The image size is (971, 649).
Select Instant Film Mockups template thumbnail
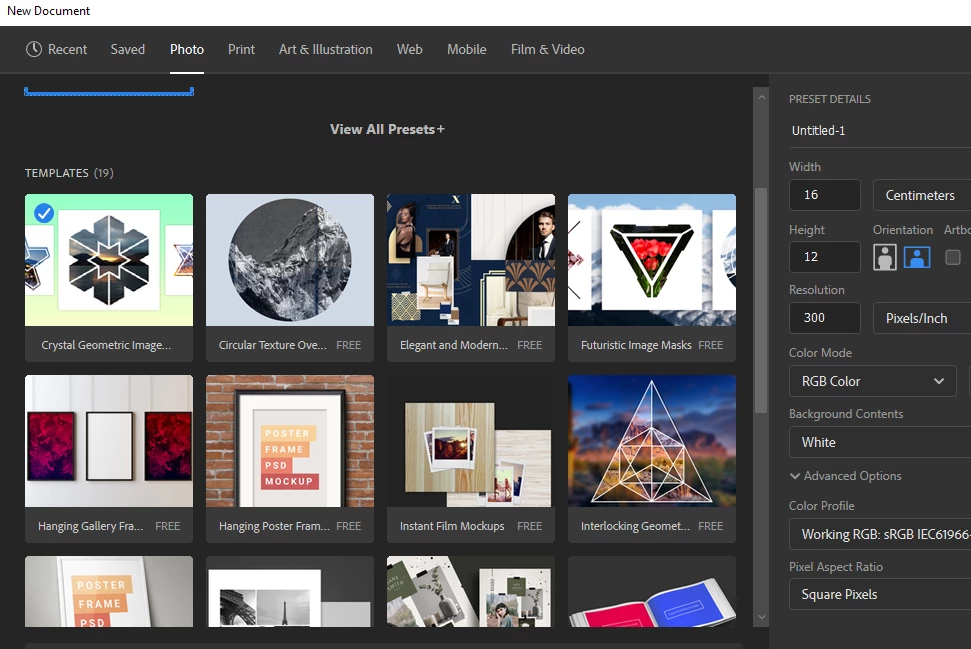point(471,441)
